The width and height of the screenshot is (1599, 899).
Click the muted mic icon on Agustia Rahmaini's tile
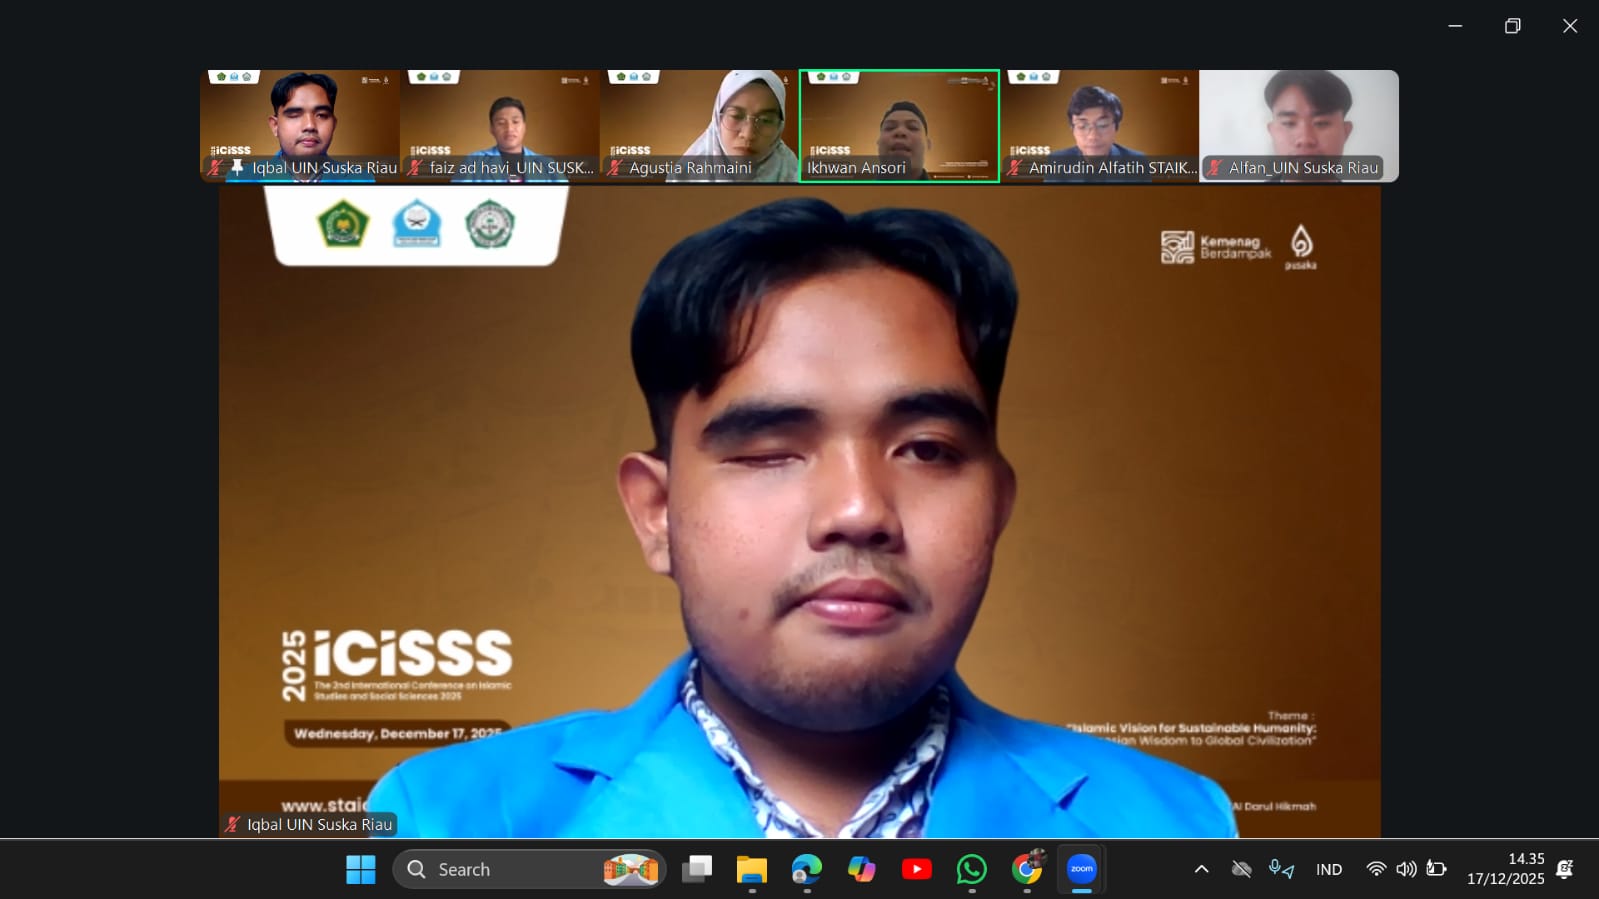coord(615,168)
